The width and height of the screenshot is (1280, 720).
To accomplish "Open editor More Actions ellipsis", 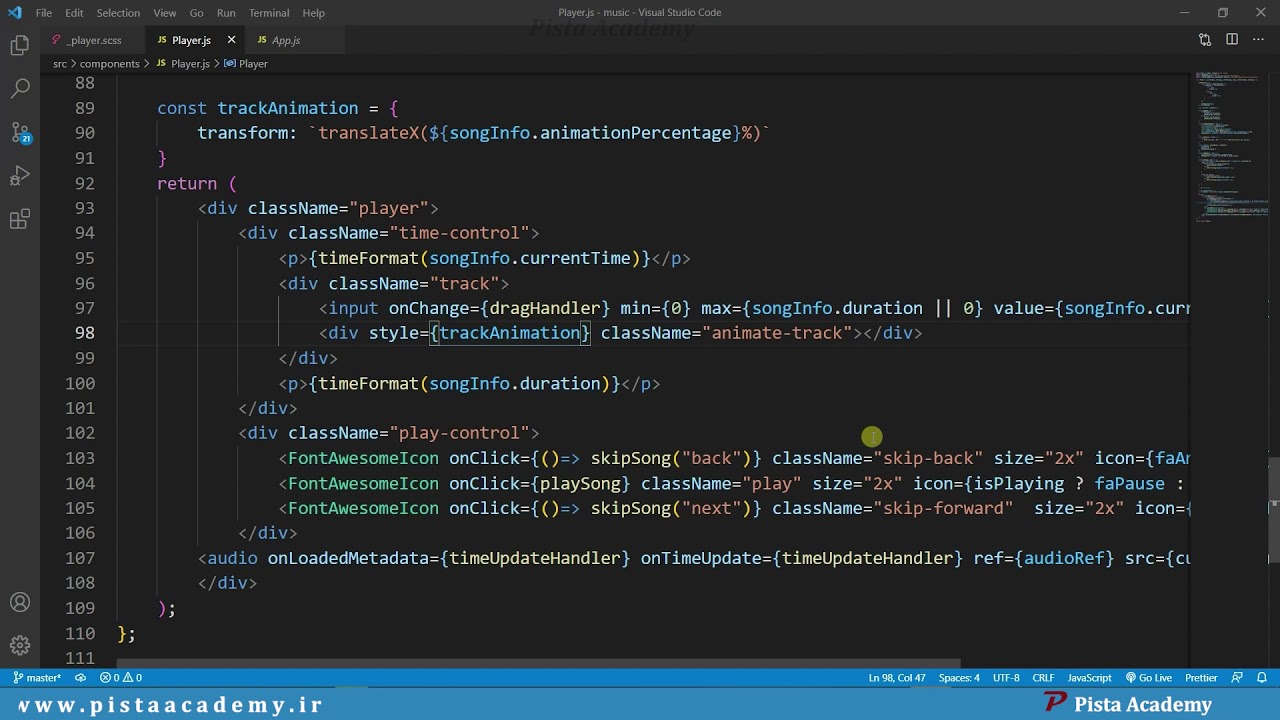I will [1259, 40].
